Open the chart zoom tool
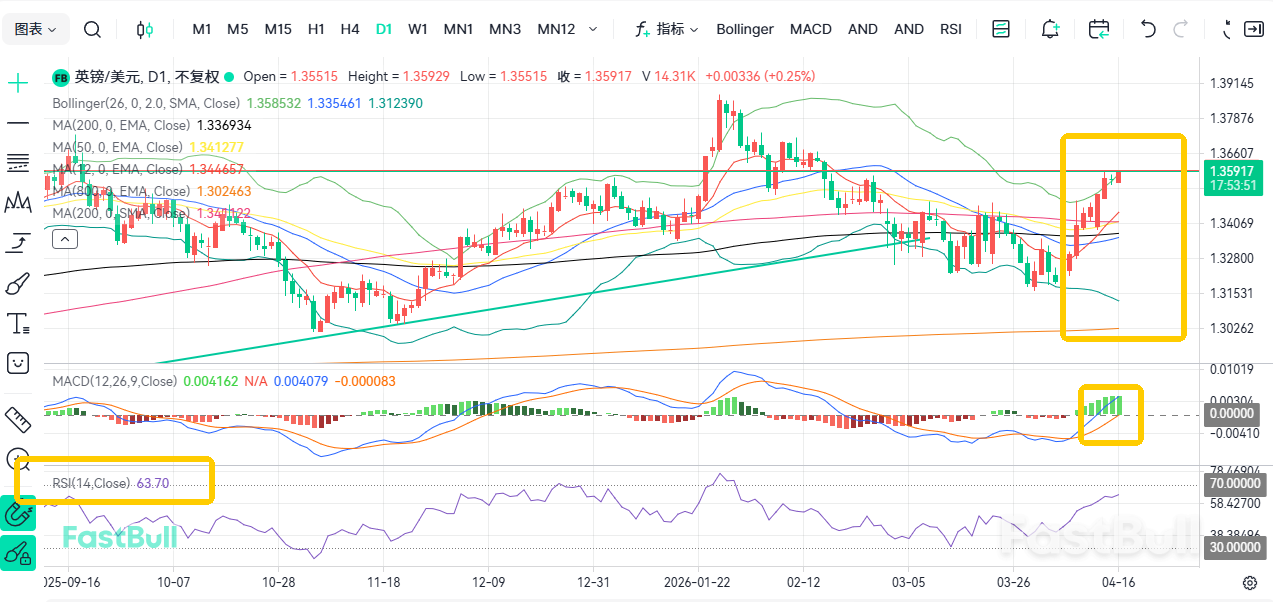 click(18, 457)
